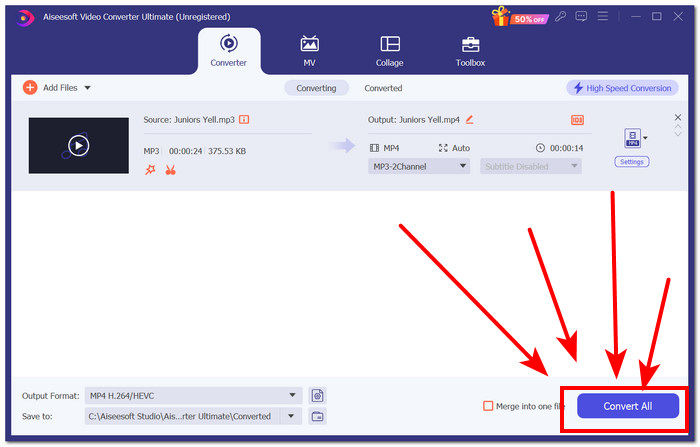The width and height of the screenshot is (700, 447).
Task: Switch to the MV tab
Action: point(309,51)
